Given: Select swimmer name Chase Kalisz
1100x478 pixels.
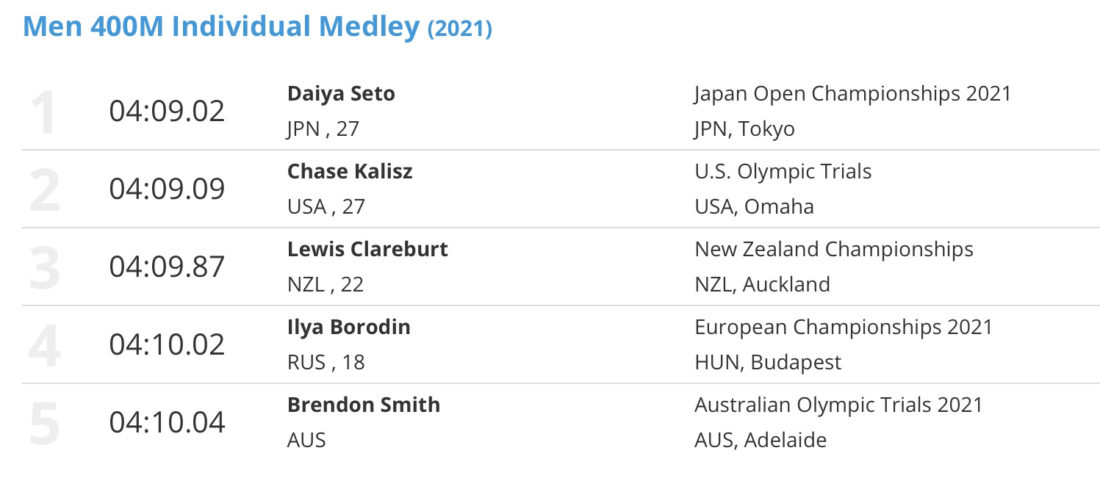Looking at the screenshot, I should click(349, 172).
